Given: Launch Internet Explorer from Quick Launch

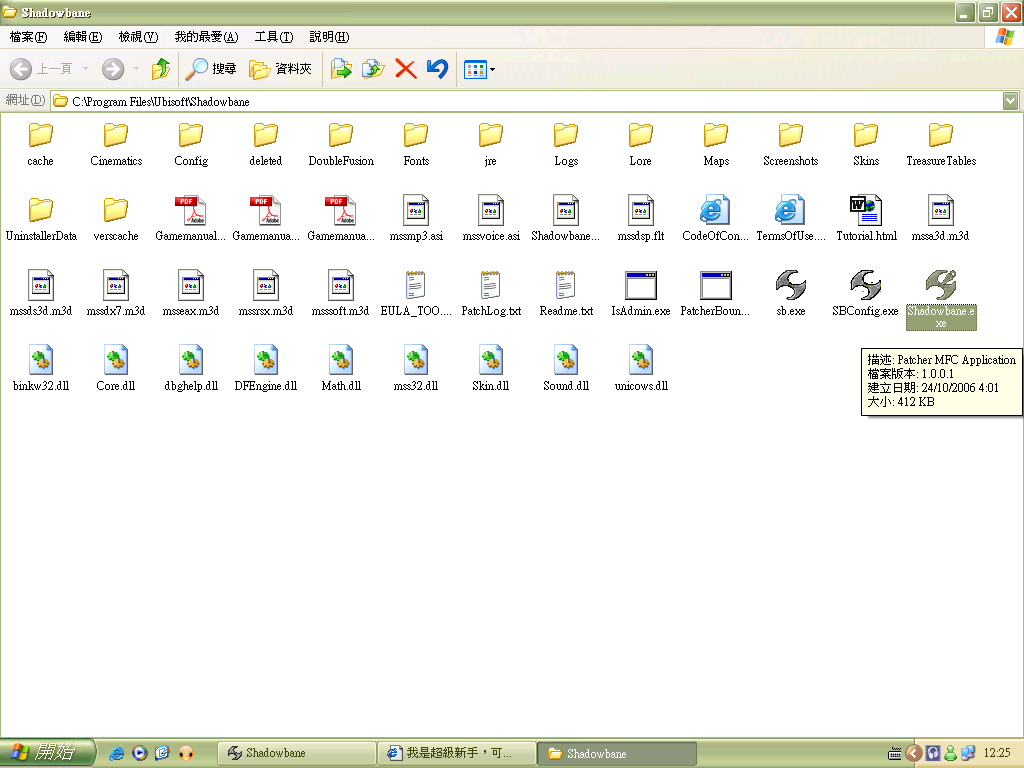Looking at the screenshot, I should tap(116, 754).
